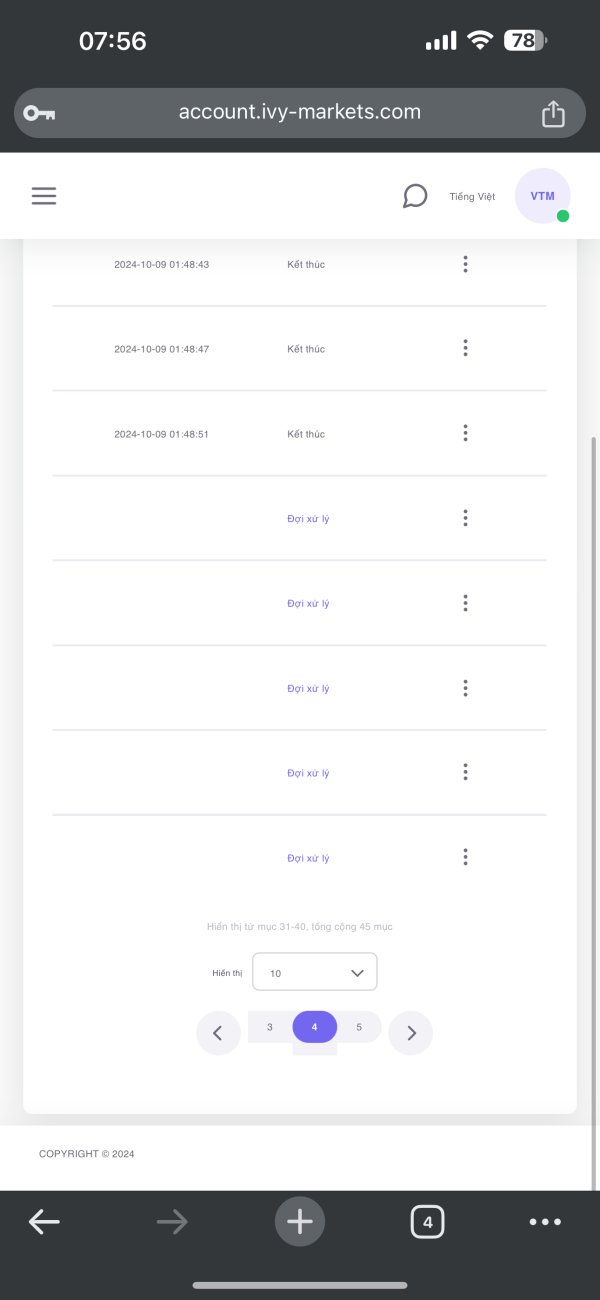Open the browser tab switcher showing 4
This screenshot has width=600, height=1300.
pyautogui.click(x=427, y=1221)
